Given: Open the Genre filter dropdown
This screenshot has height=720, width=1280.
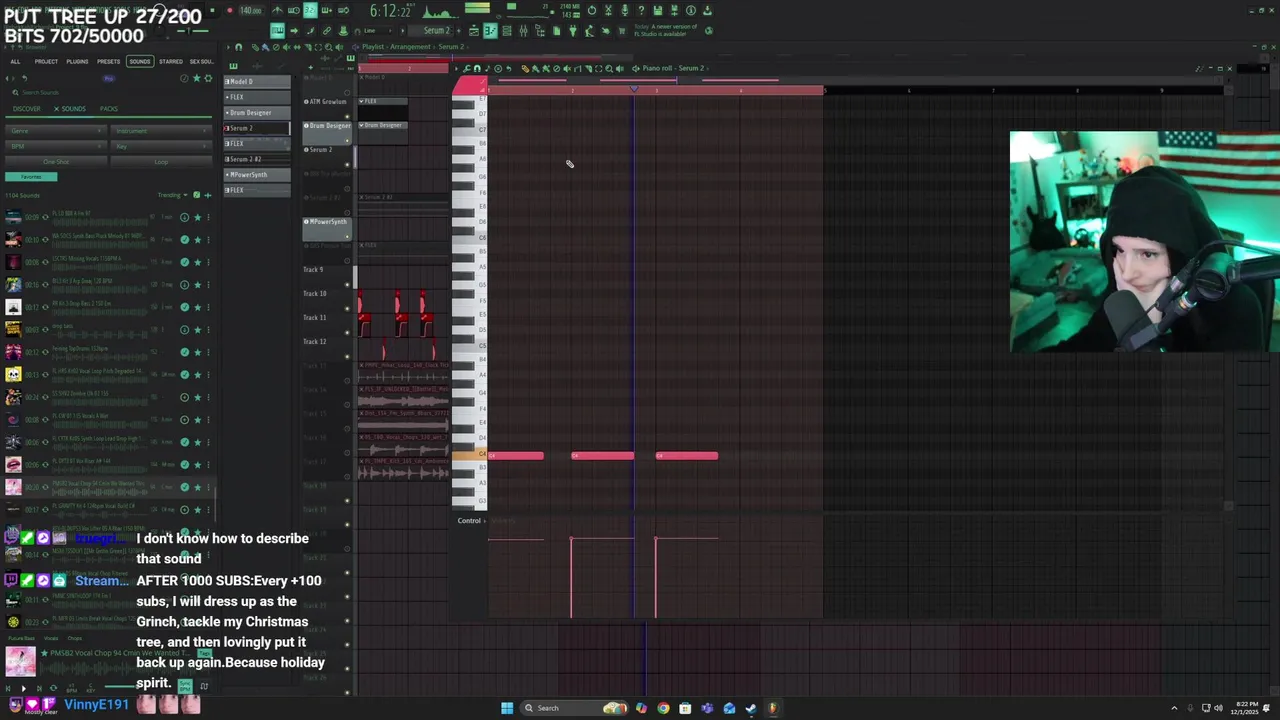Looking at the screenshot, I should (56, 131).
